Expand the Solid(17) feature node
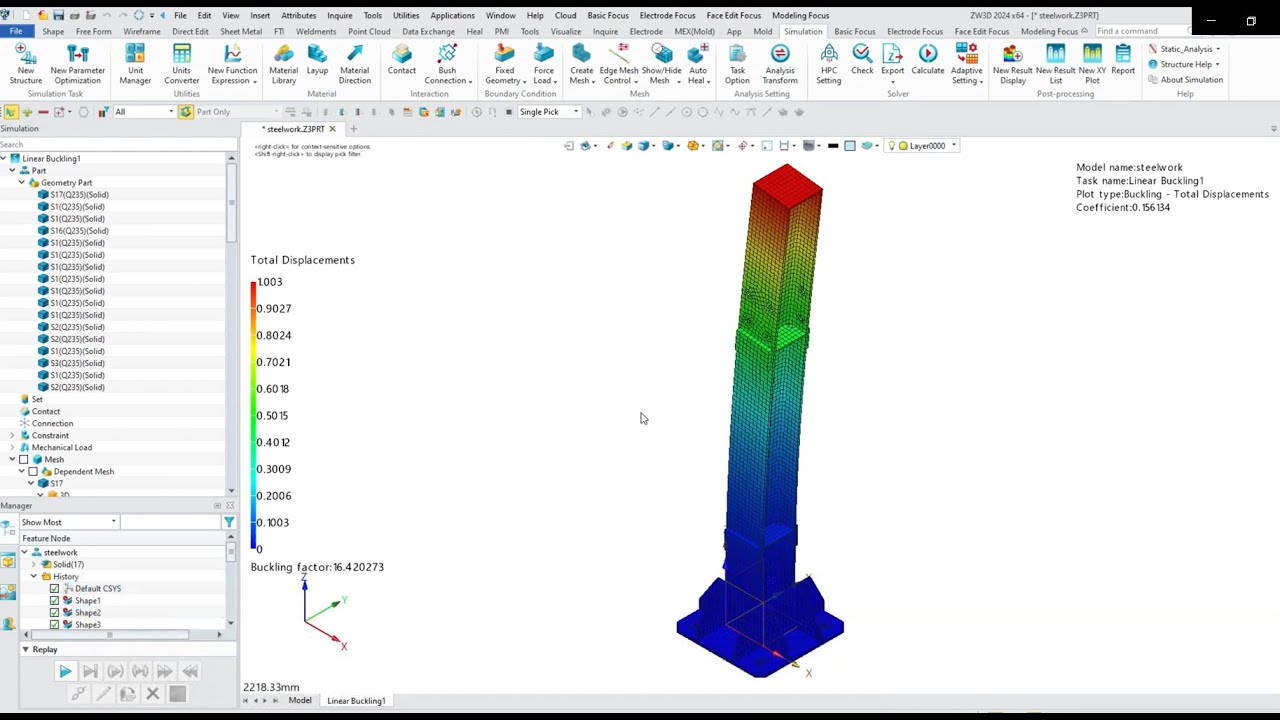 tap(33, 565)
